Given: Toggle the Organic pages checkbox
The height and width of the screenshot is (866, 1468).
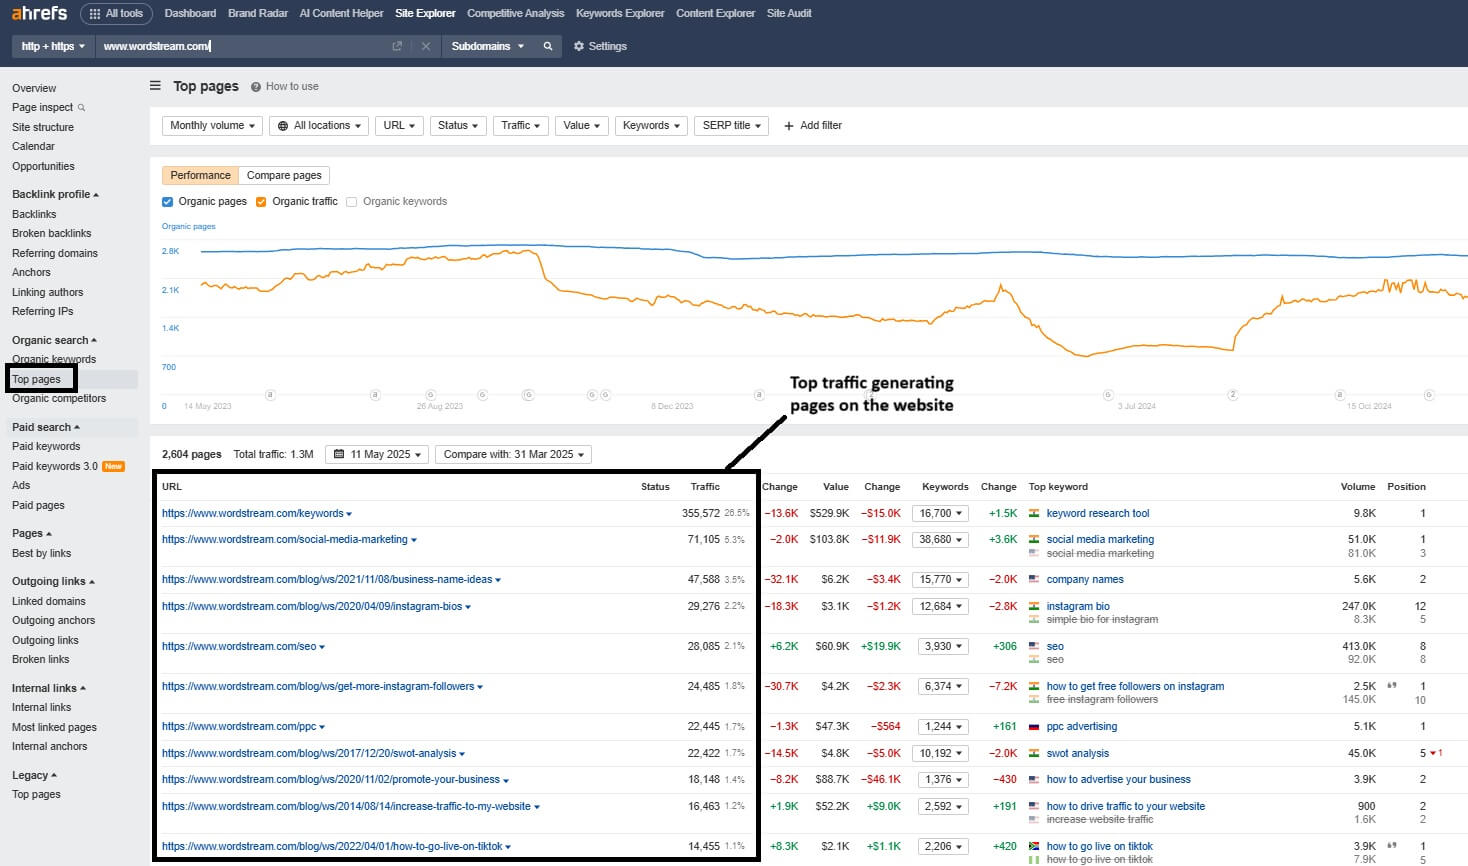Looking at the screenshot, I should pos(168,202).
